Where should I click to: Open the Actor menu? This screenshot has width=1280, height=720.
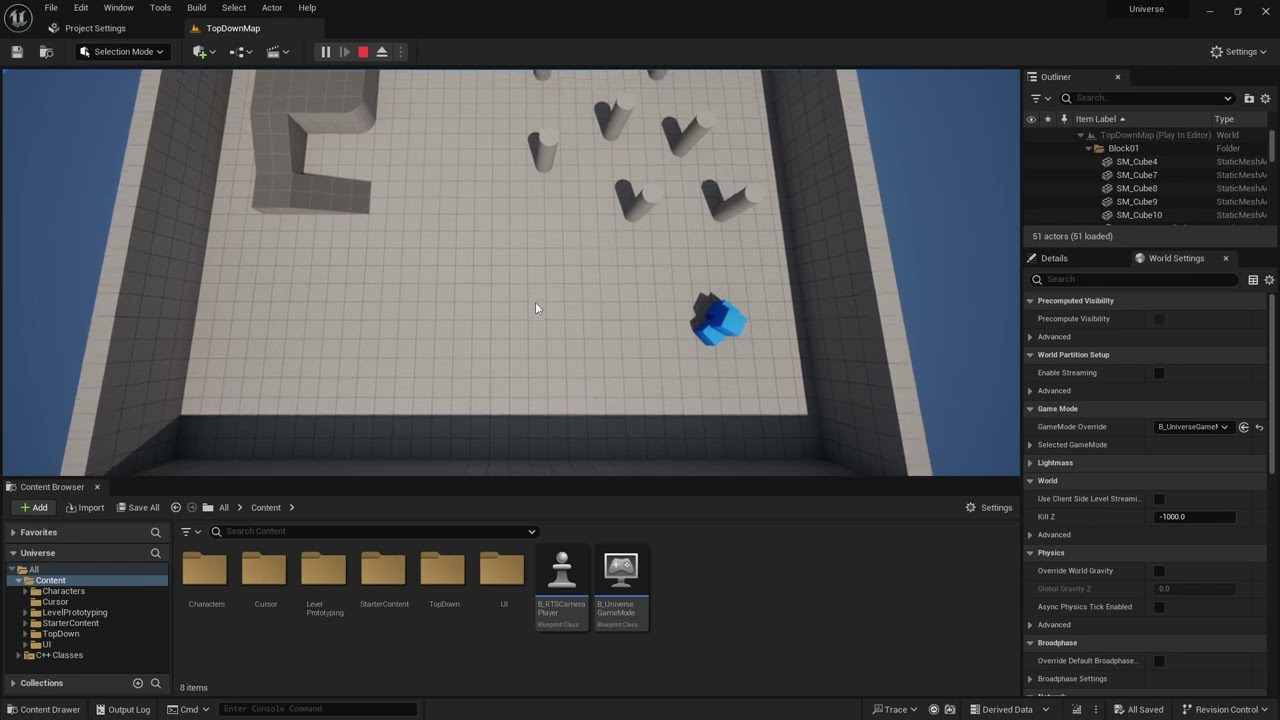(x=272, y=8)
